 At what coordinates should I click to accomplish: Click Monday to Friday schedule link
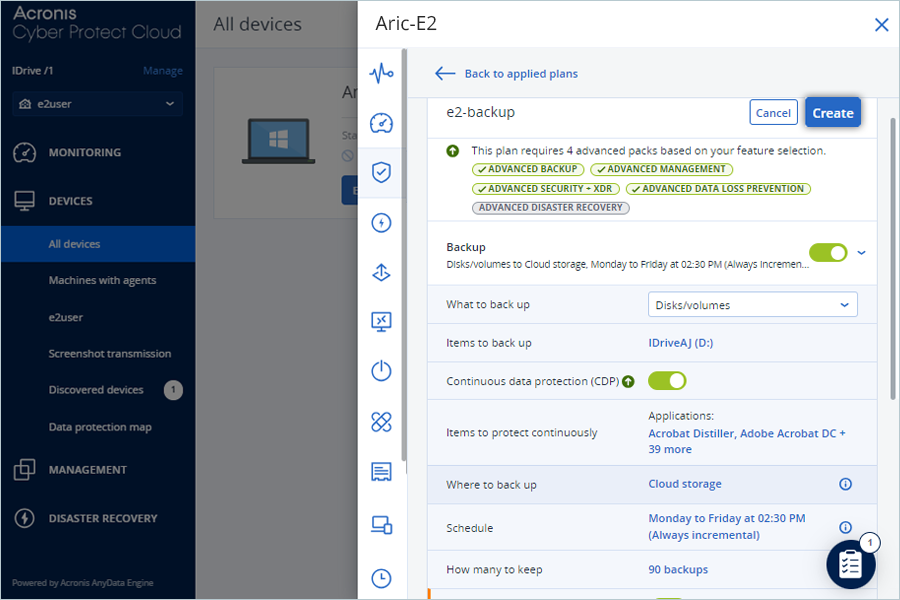point(727,527)
